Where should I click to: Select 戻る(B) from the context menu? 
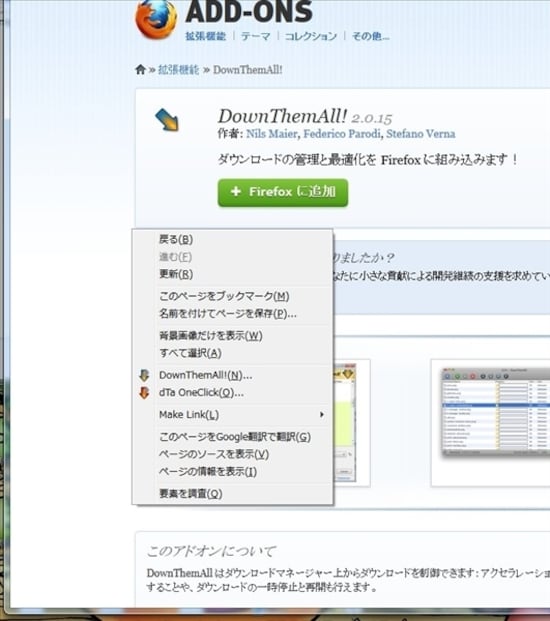click(233, 240)
